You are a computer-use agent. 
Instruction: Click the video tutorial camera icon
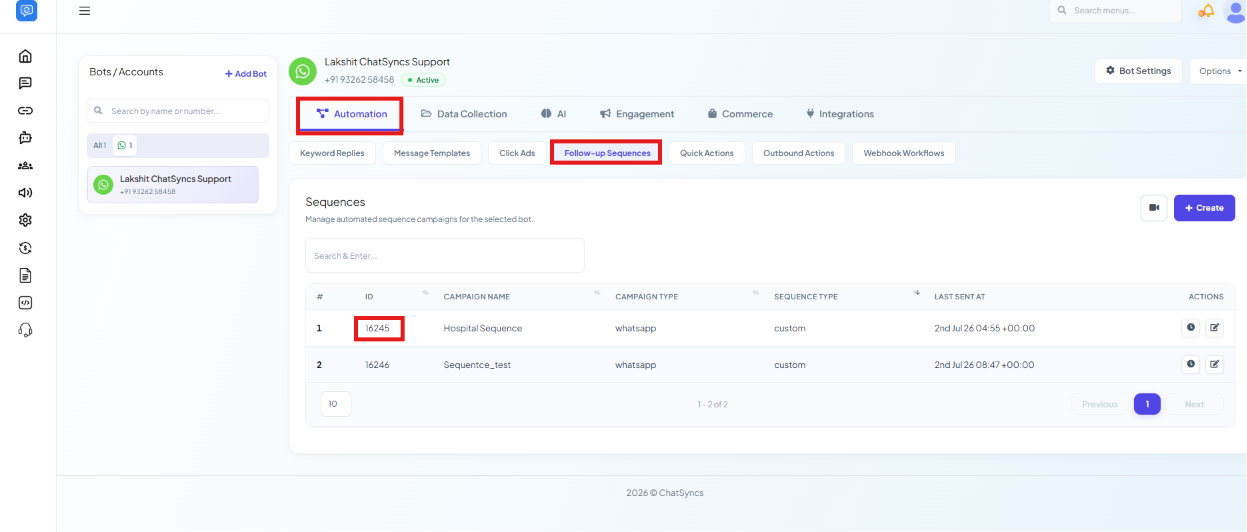(x=1154, y=208)
